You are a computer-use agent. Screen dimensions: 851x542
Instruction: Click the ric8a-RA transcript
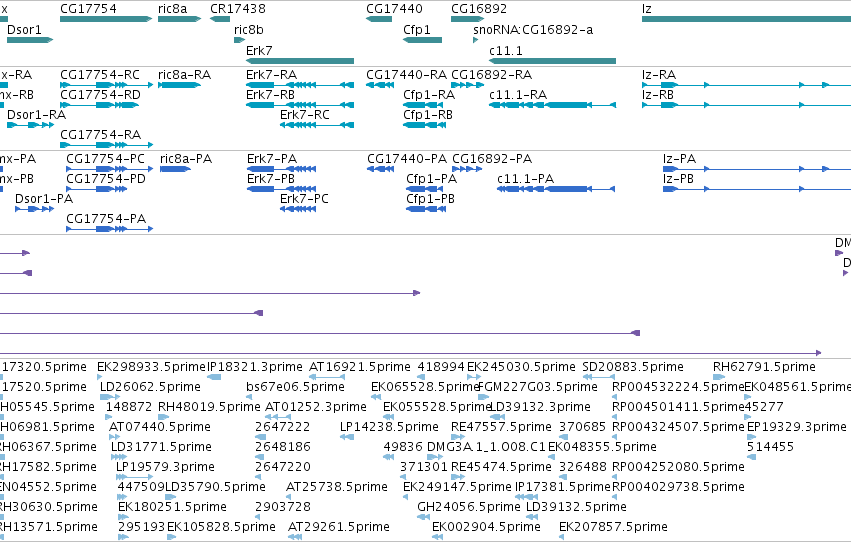pos(179,85)
